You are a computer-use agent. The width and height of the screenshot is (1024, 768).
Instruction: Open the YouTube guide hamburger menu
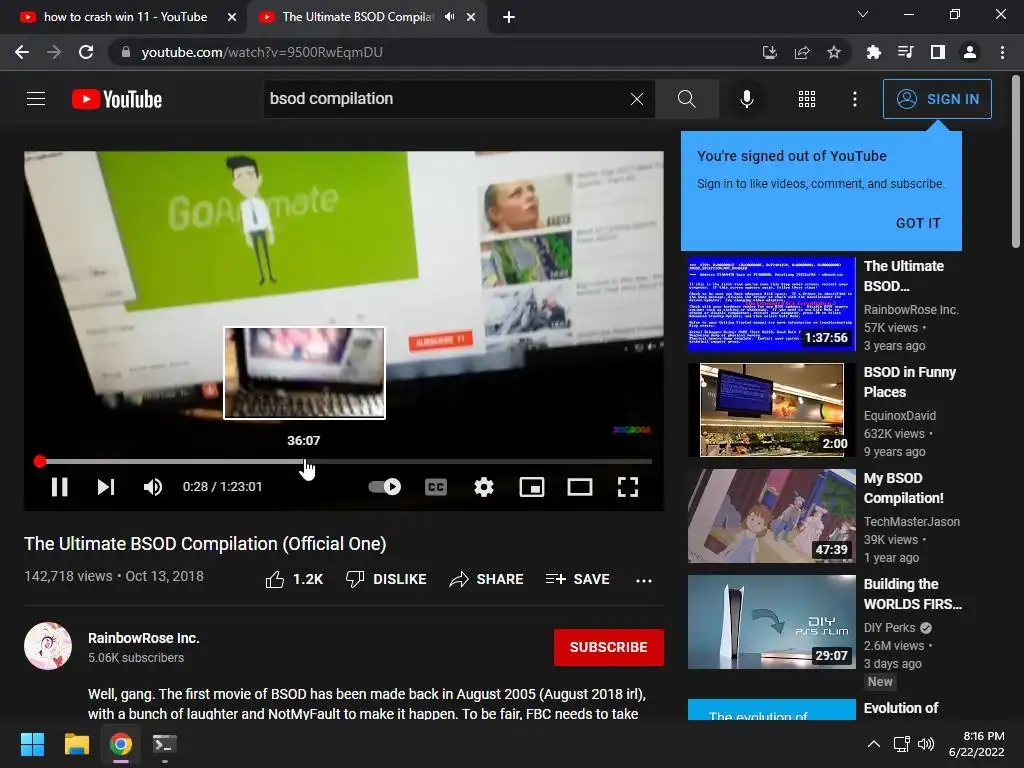[x=36, y=99]
